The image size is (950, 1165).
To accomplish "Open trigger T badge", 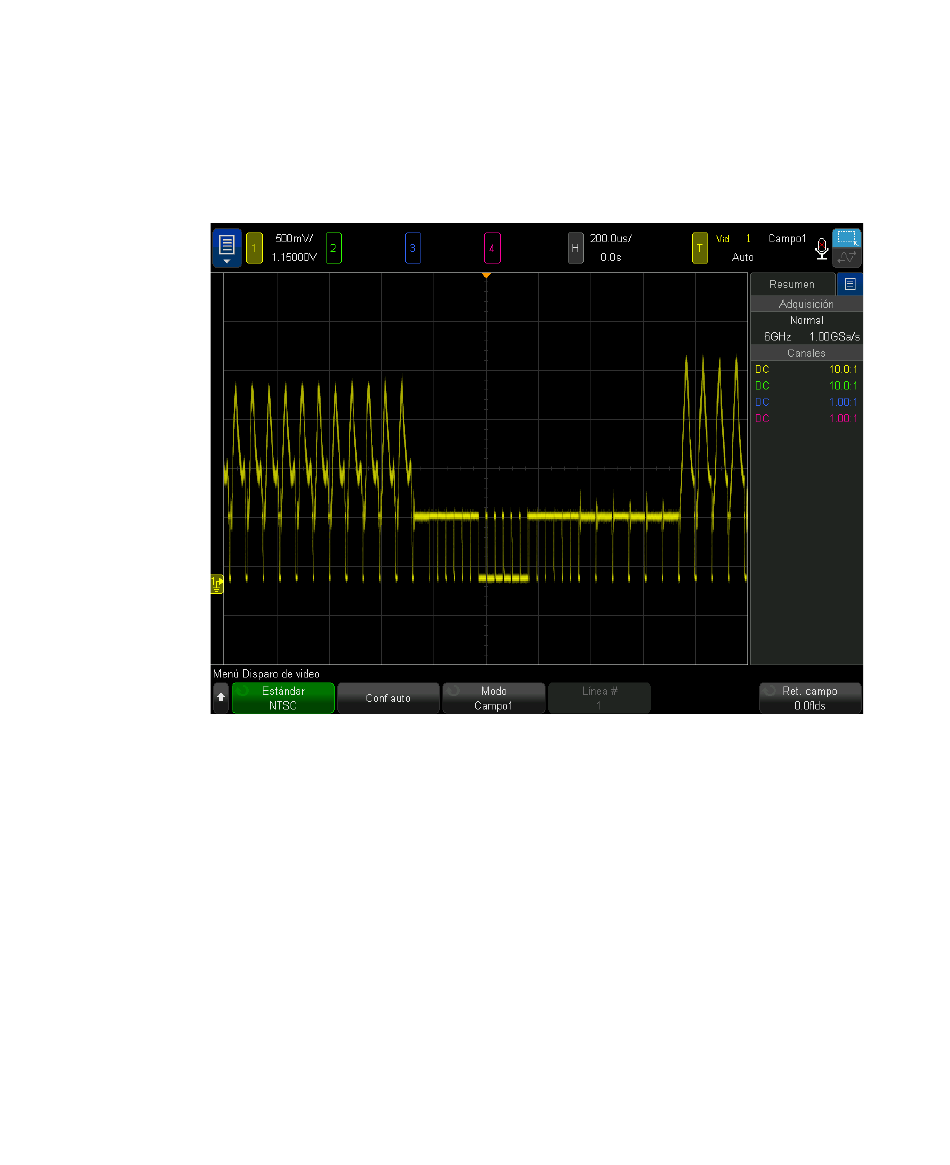I will 700,248.
